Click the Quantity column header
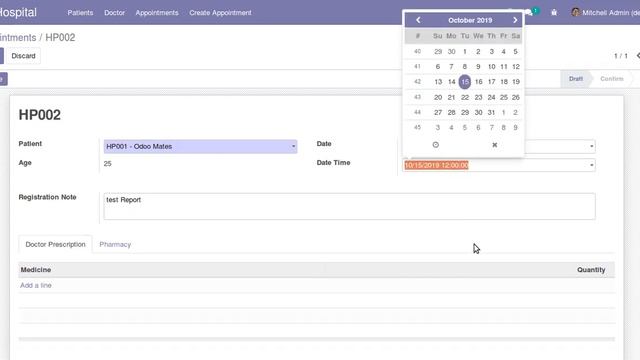 point(591,270)
